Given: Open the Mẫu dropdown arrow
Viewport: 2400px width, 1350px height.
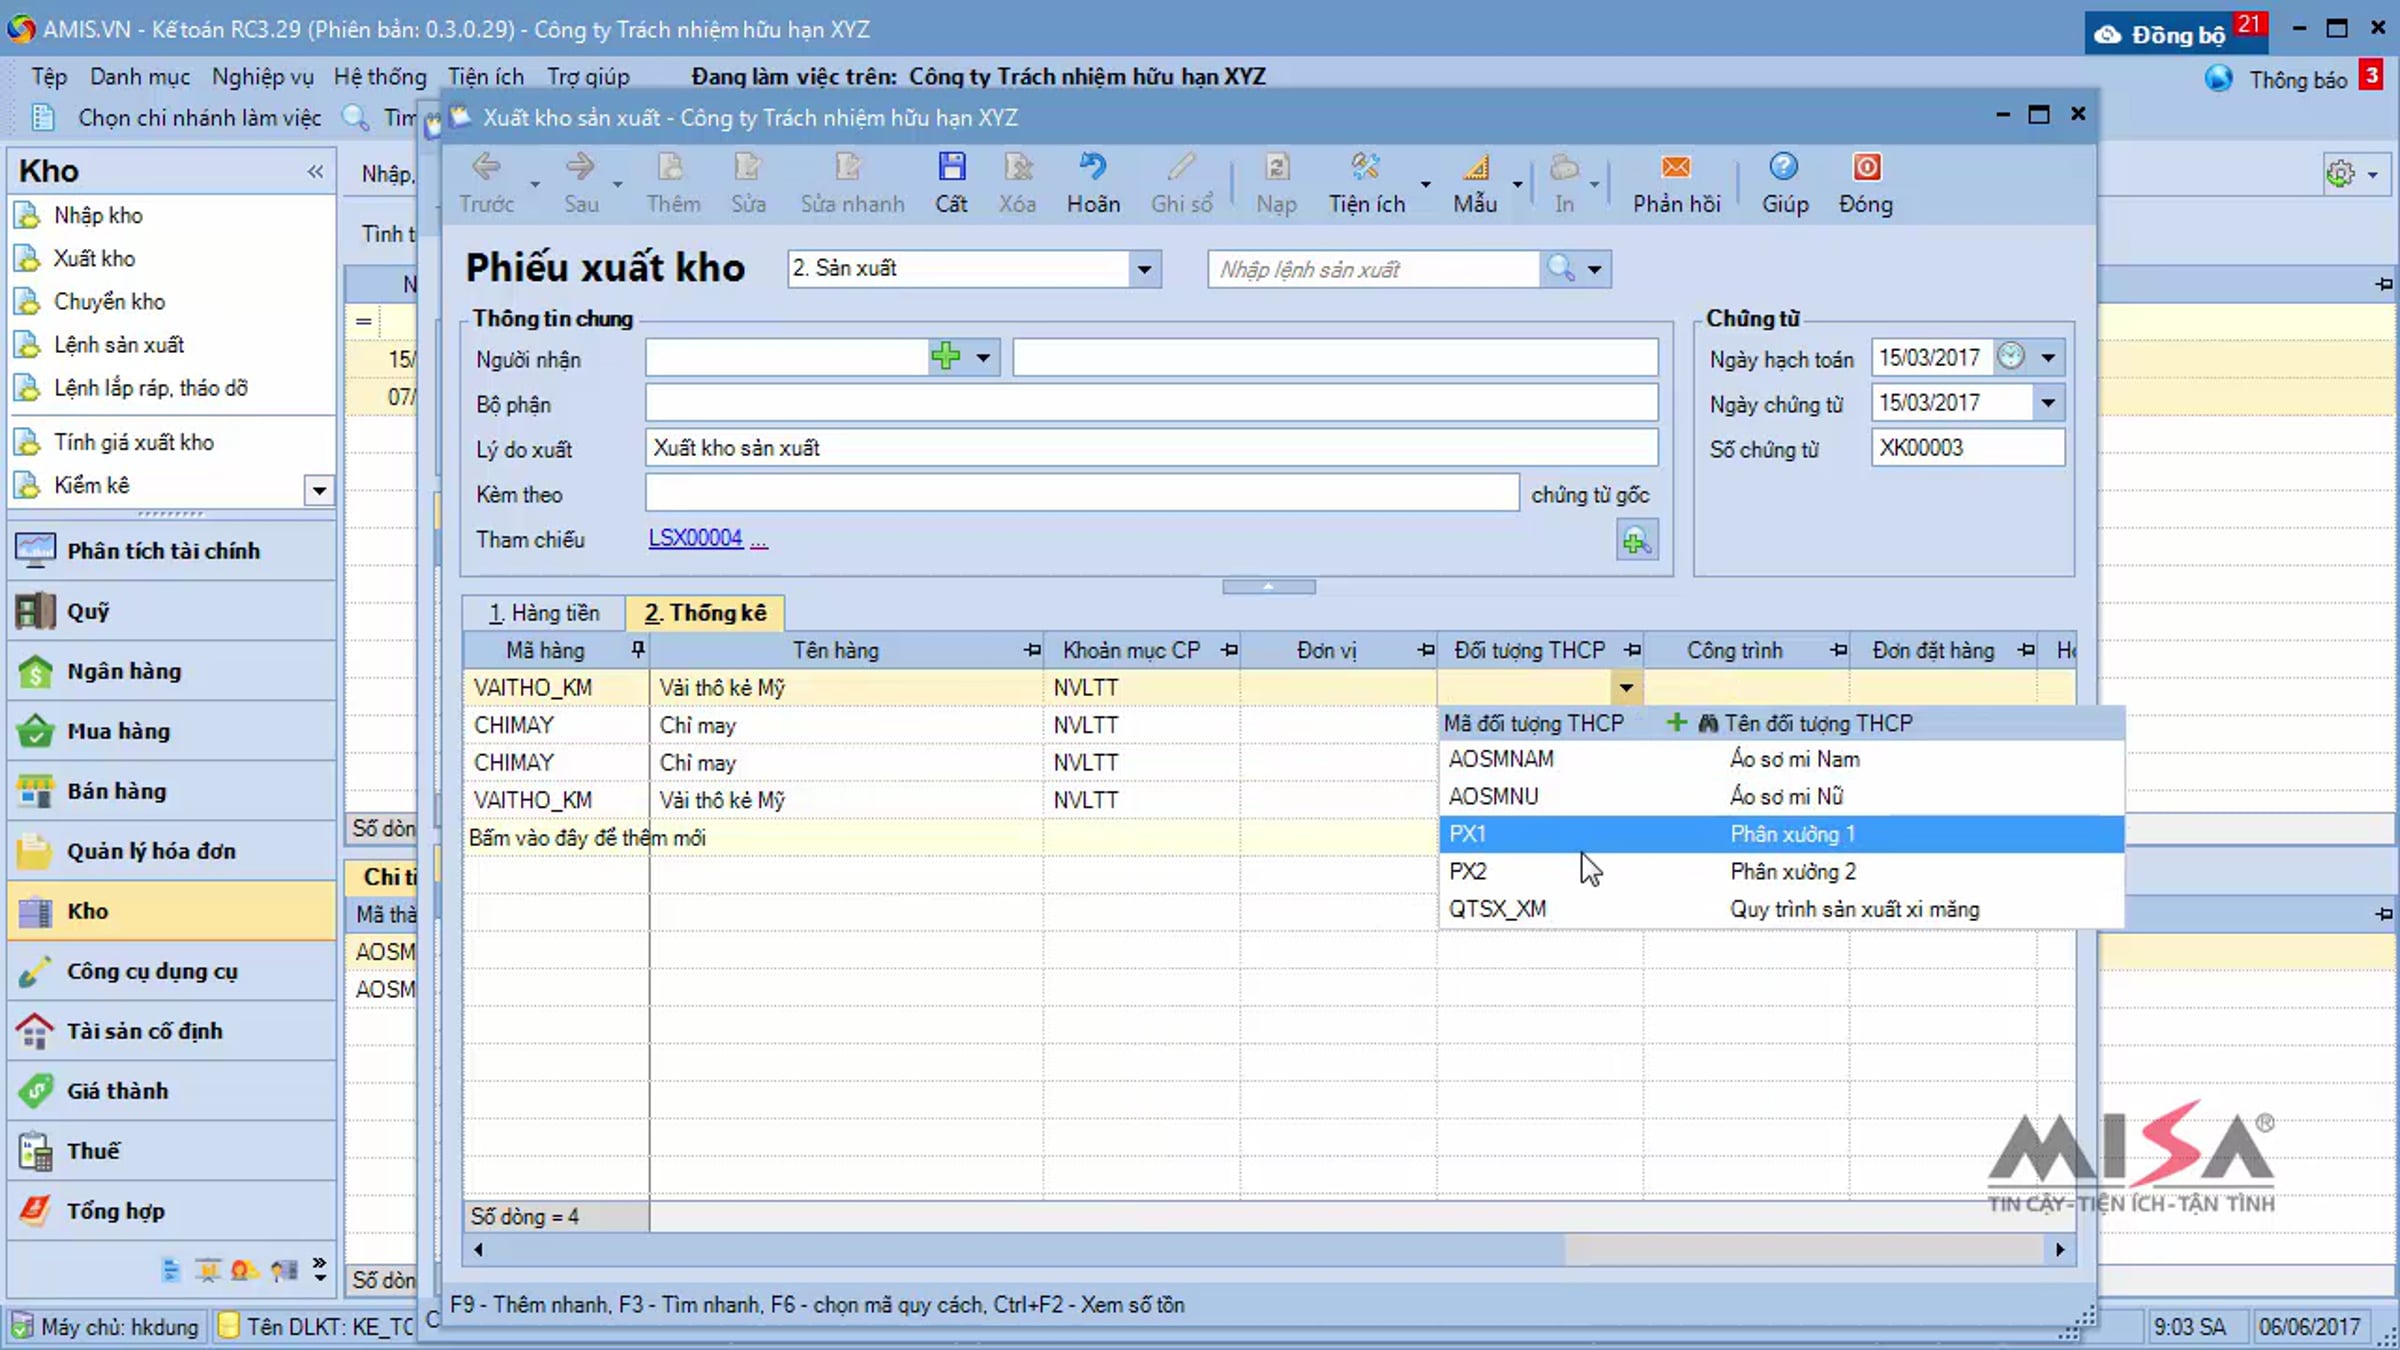Looking at the screenshot, I should (1517, 184).
